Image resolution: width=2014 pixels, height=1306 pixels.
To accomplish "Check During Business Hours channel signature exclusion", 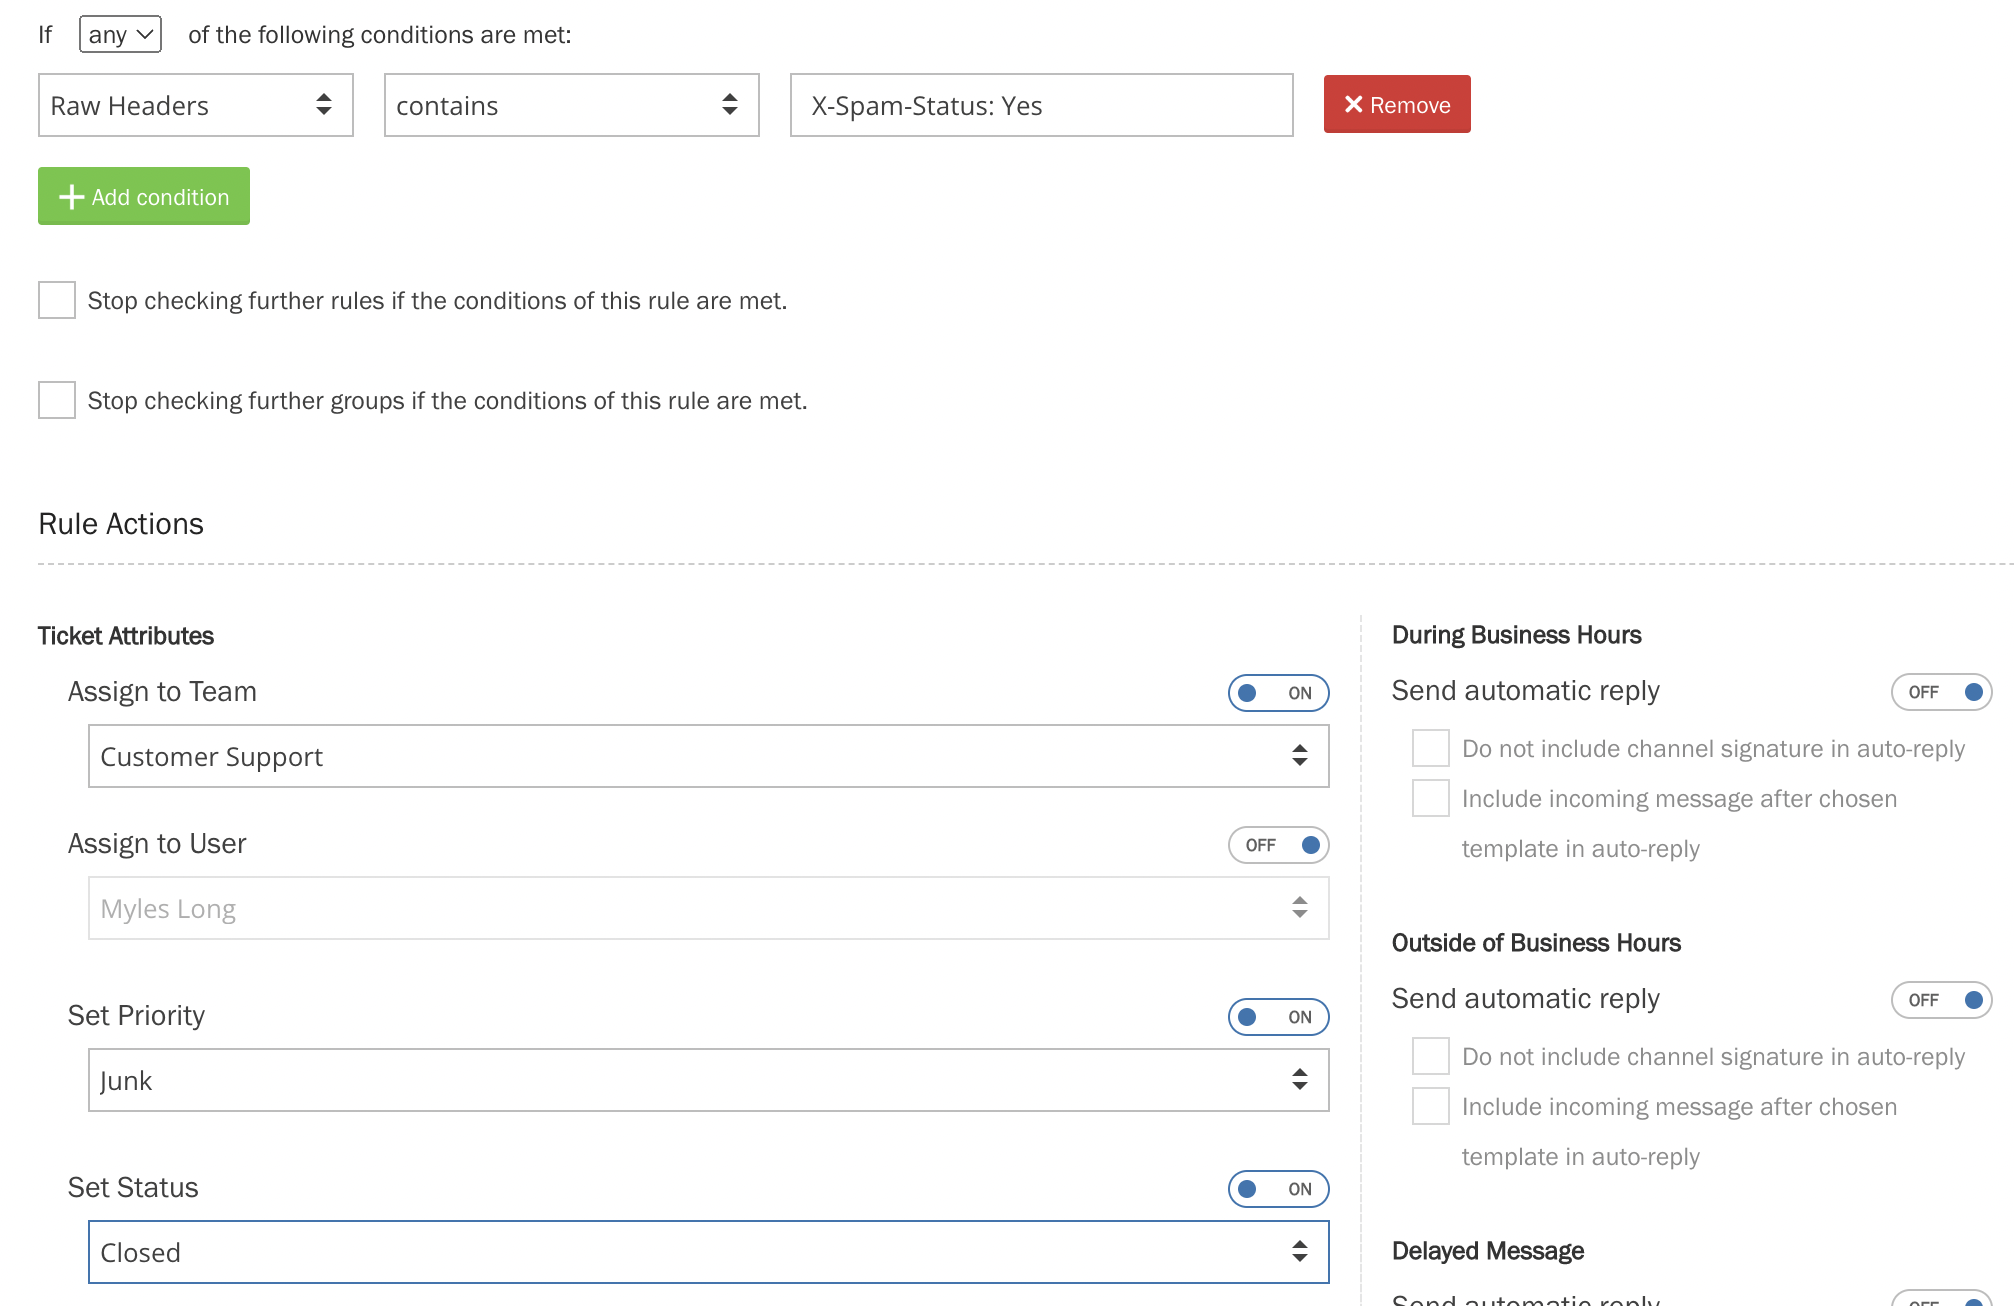I will (x=1430, y=748).
